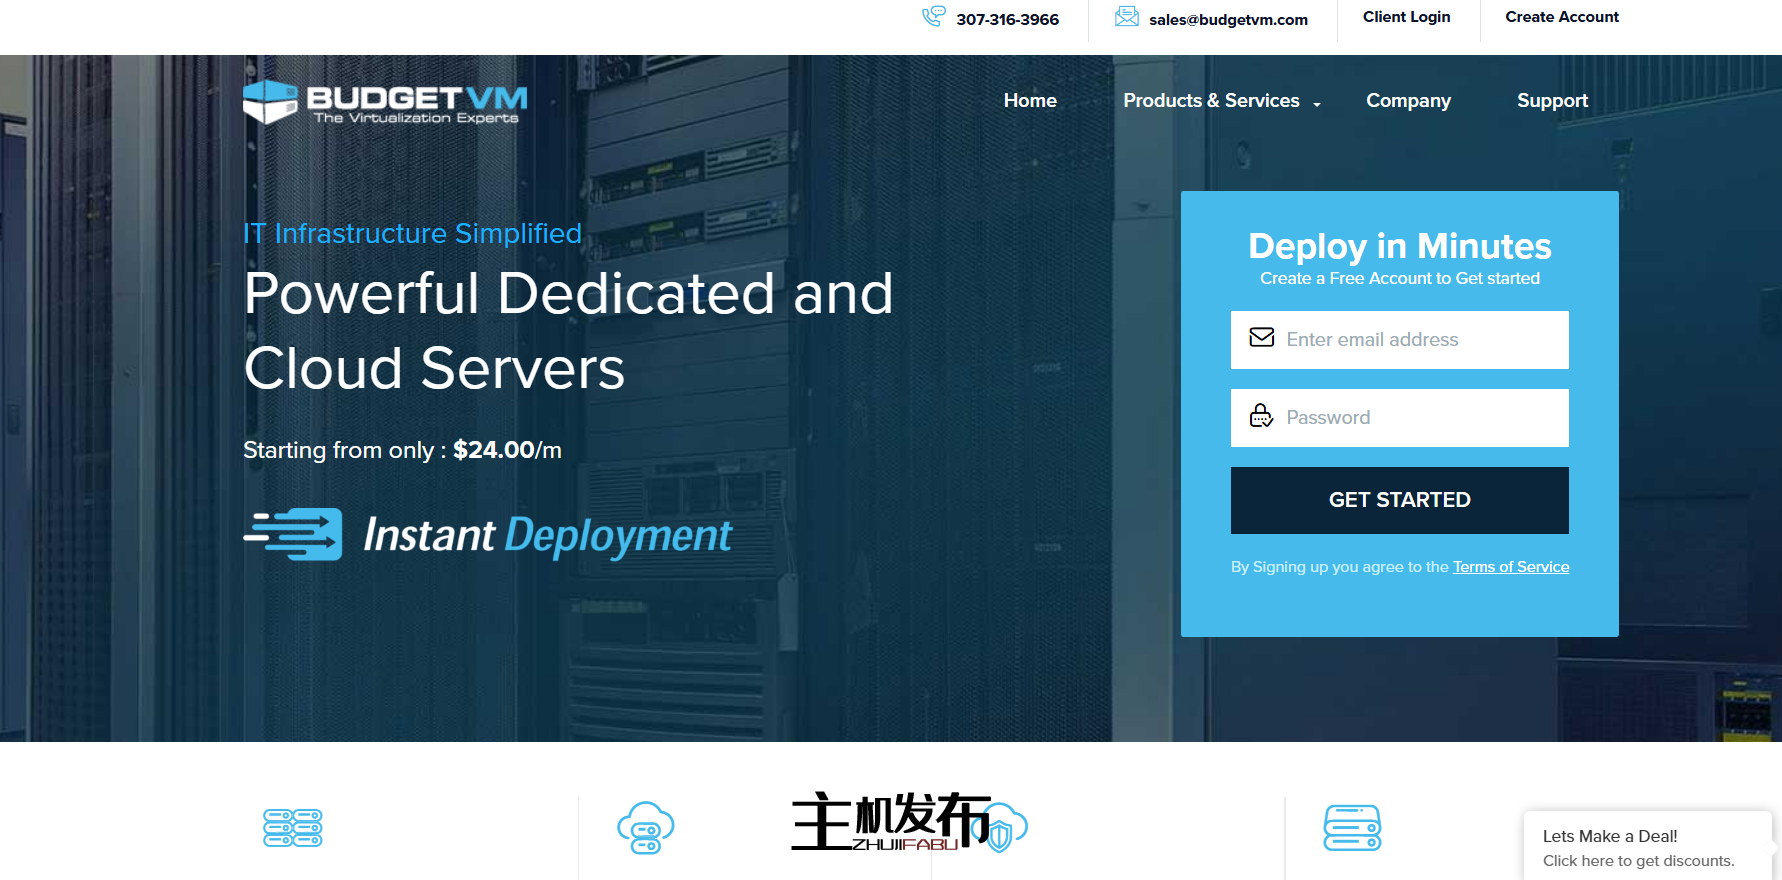Click the email envelope icon in top bar

tap(1127, 17)
